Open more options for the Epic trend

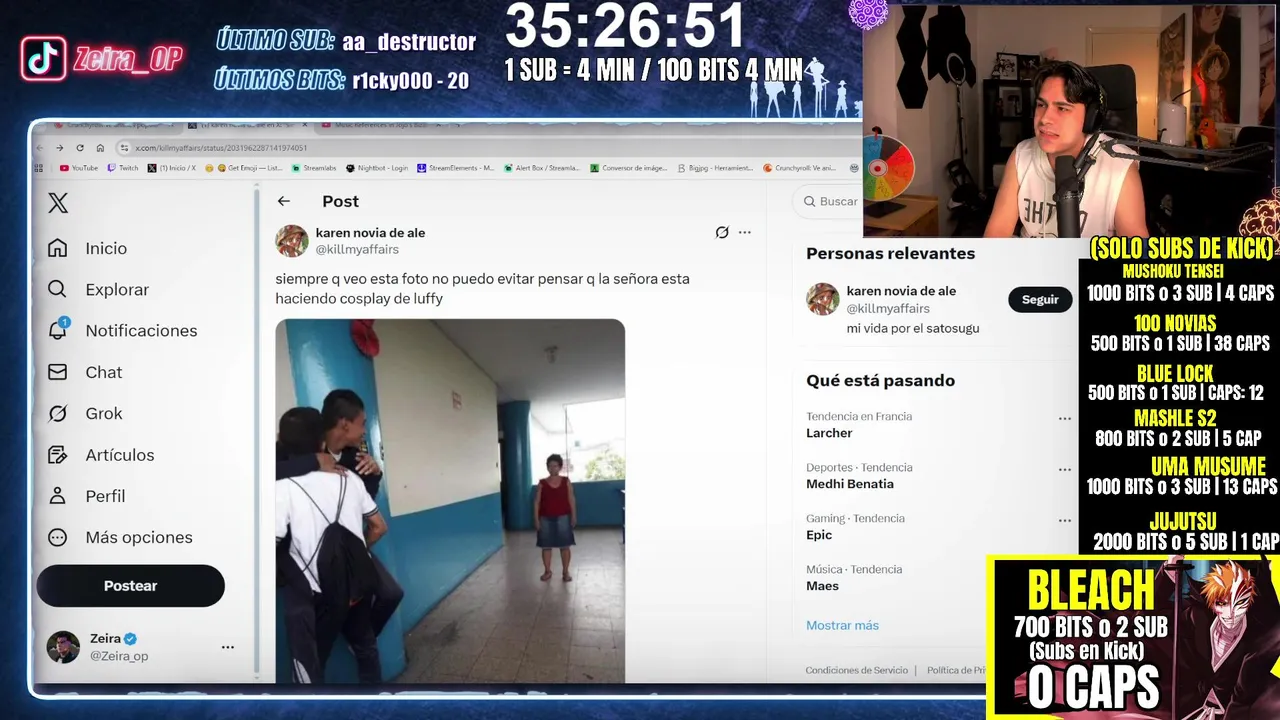[1065, 521]
